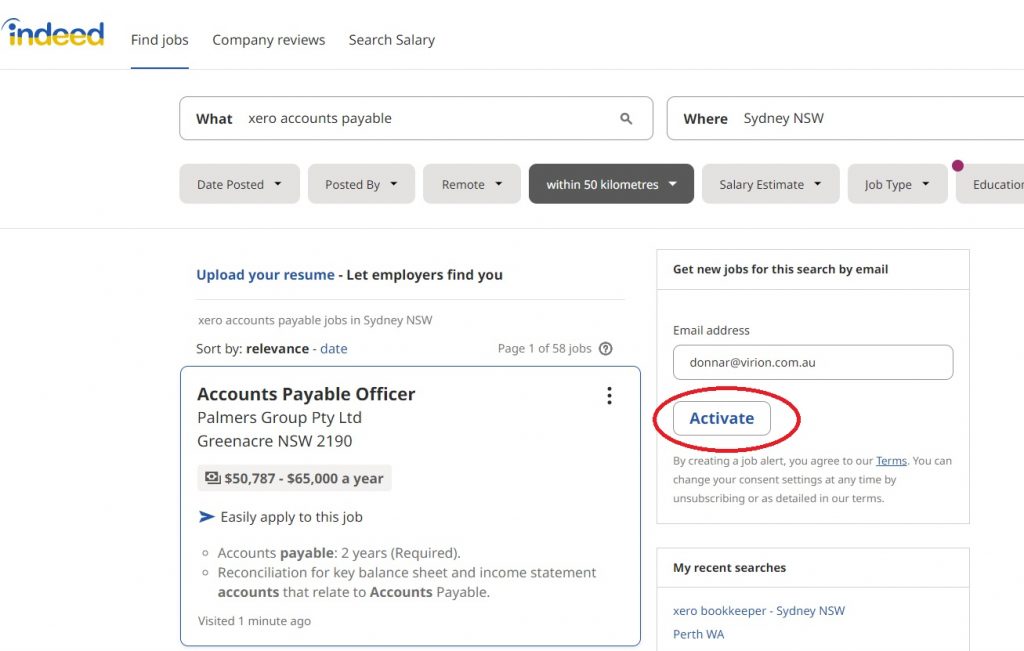Open the within 50 kilometres dropdown
This screenshot has height=651, width=1024.
tap(611, 184)
